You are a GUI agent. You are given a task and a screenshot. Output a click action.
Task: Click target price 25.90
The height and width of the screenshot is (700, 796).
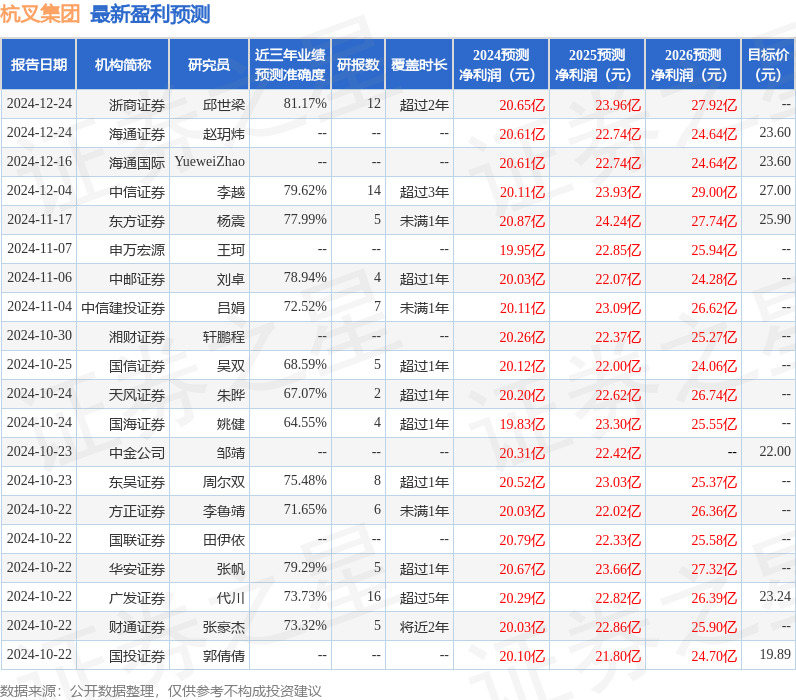775,219
